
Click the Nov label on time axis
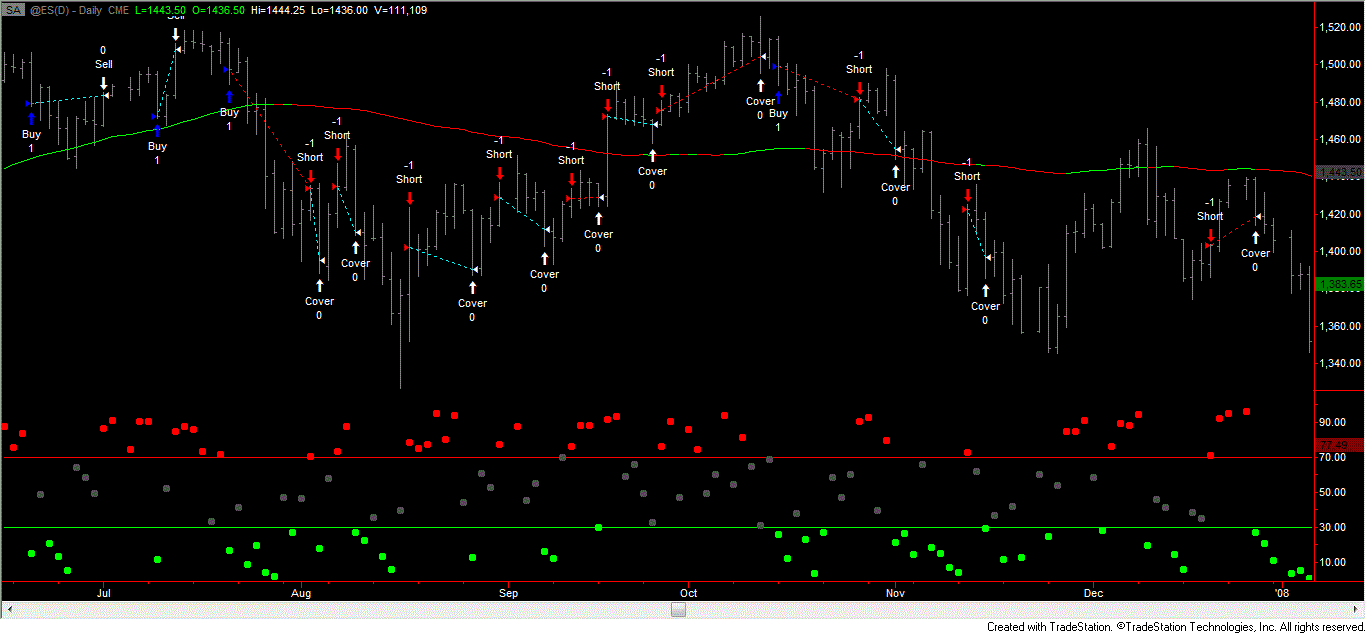(895, 593)
